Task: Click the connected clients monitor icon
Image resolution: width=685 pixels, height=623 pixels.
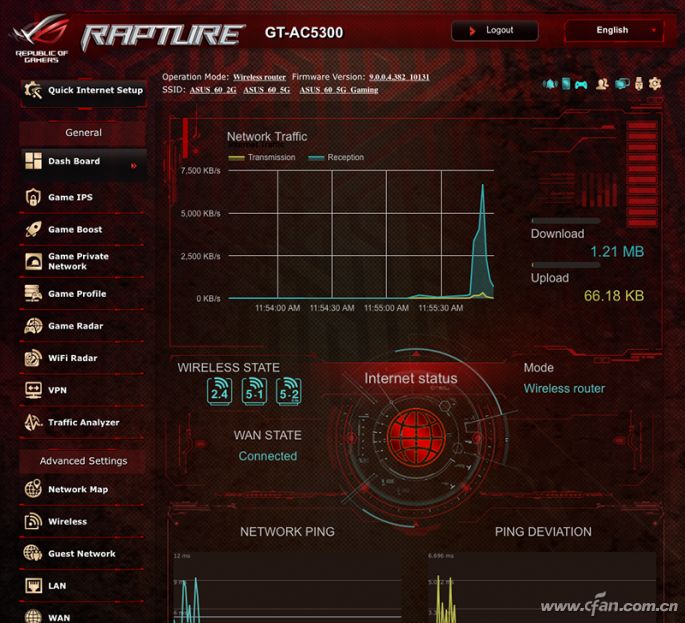Action: [x=622, y=84]
